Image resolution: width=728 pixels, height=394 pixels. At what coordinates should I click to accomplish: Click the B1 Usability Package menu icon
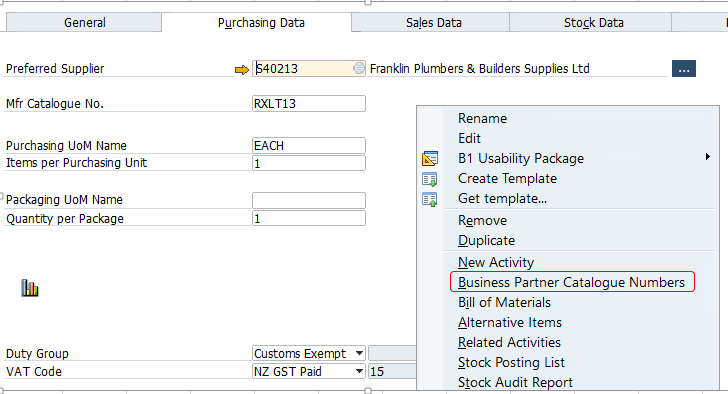click(429, 158)
